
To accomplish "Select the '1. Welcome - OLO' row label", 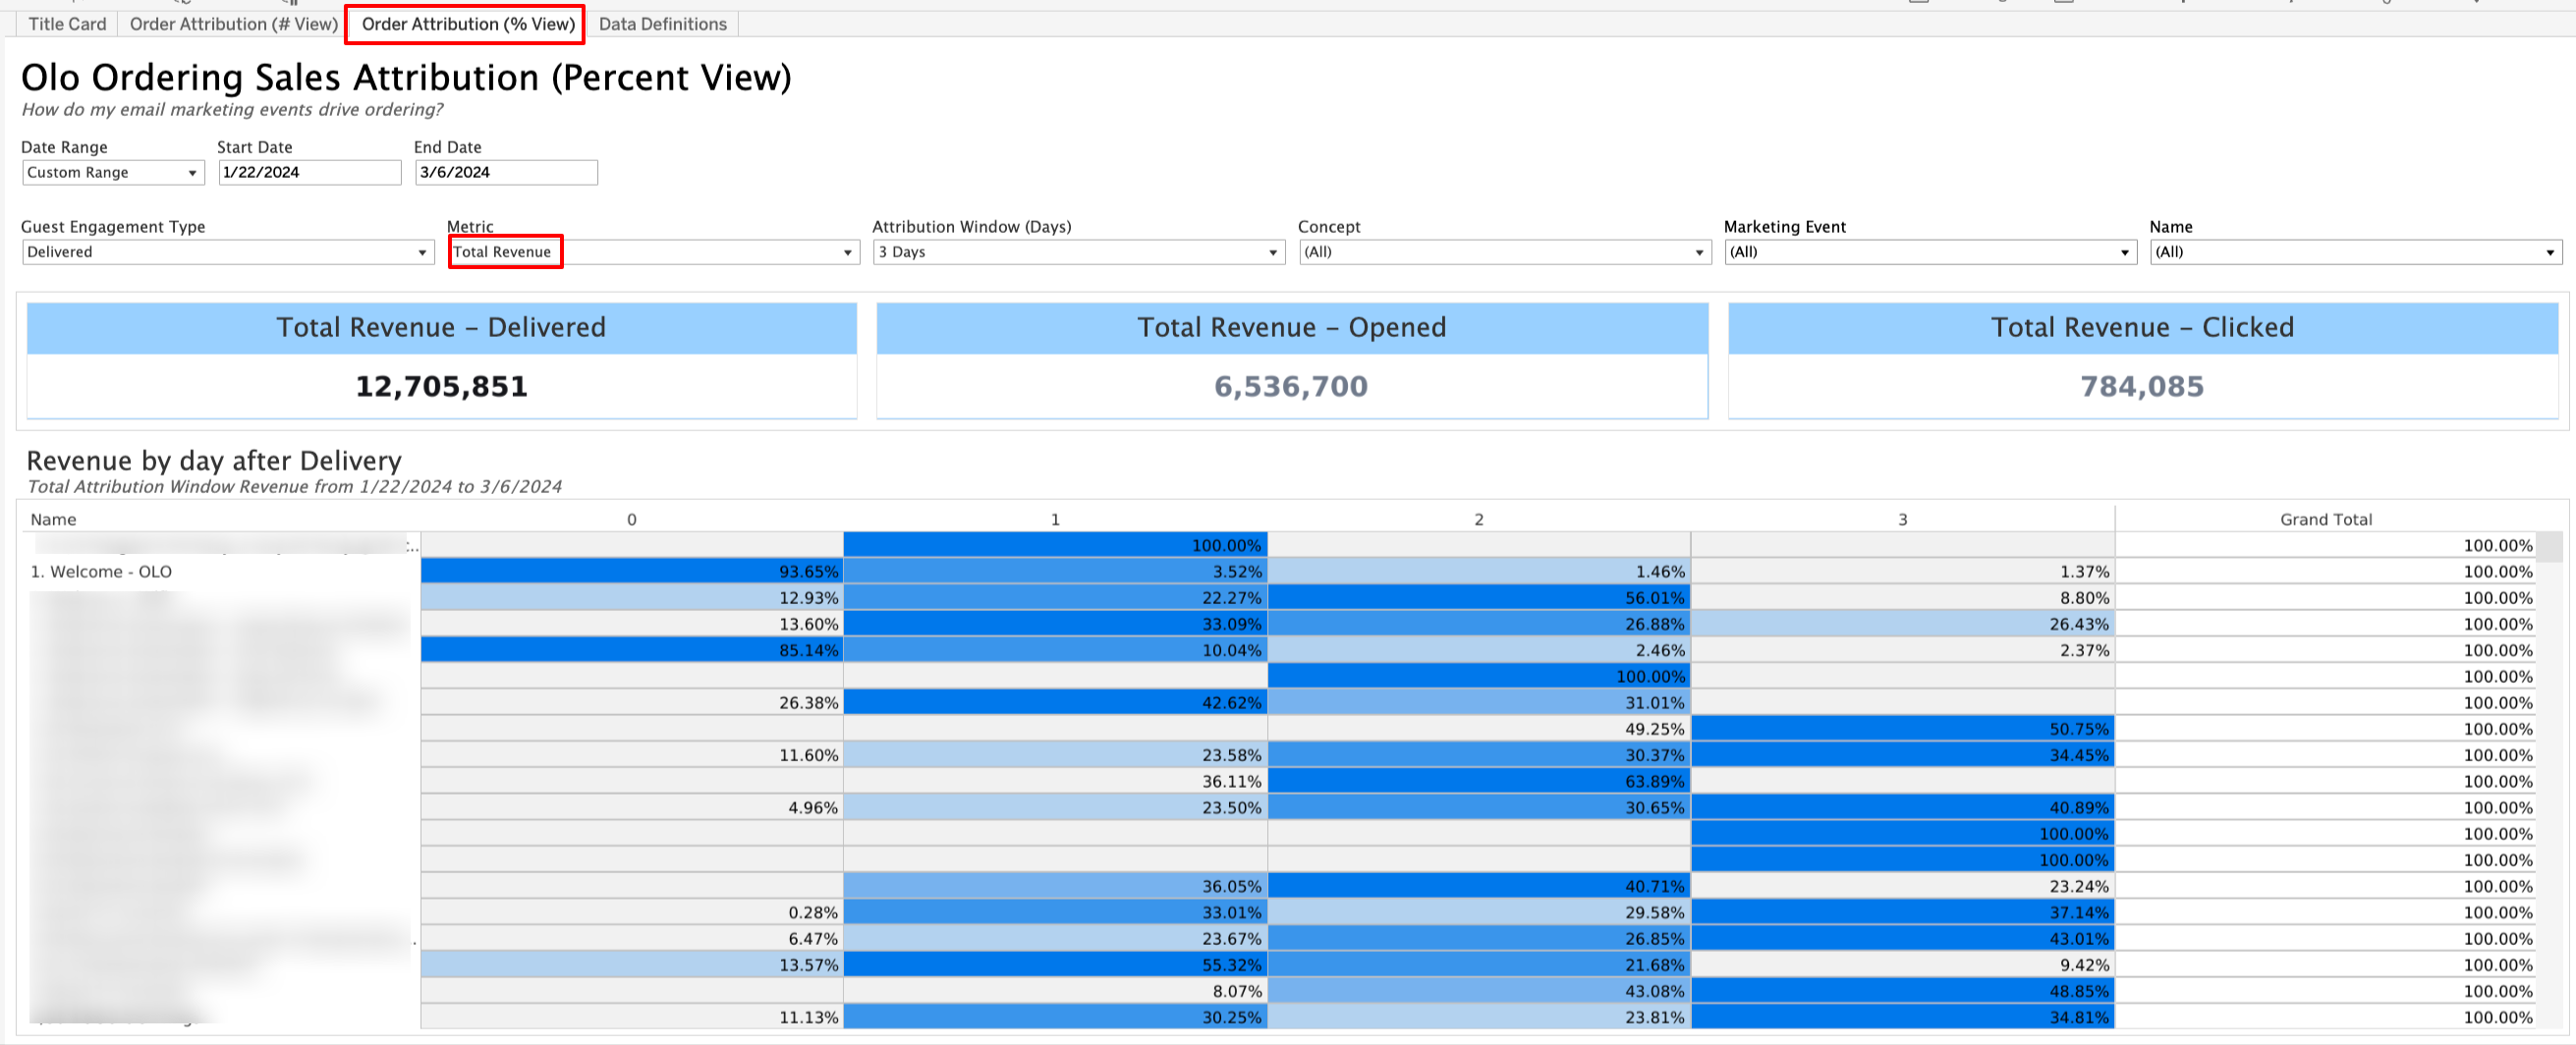I will [101, 572].
